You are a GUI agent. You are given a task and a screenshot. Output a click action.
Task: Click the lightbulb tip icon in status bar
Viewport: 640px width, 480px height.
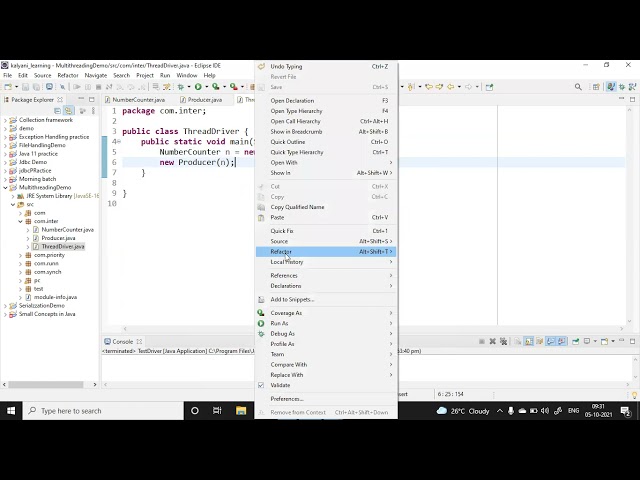(635, 395)
